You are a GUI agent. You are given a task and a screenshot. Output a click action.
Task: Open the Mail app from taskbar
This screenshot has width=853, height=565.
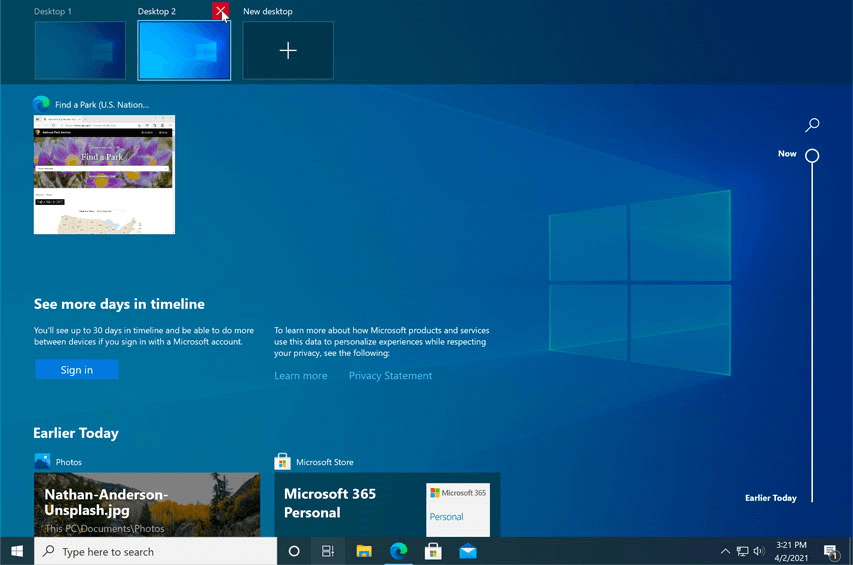tap(467, 551)
